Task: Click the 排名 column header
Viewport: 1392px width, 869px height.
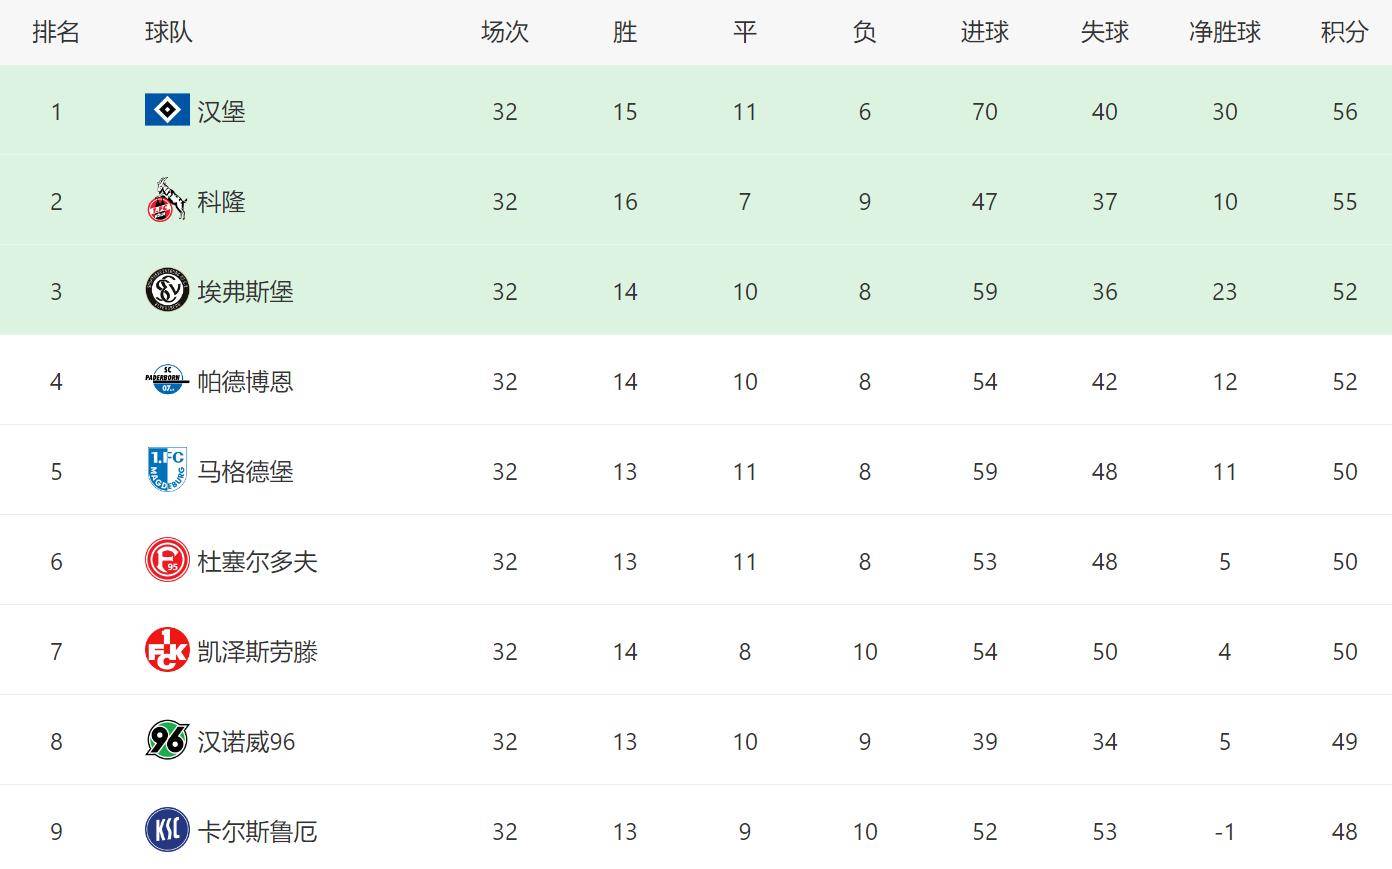Action: [x=56, y=32]
